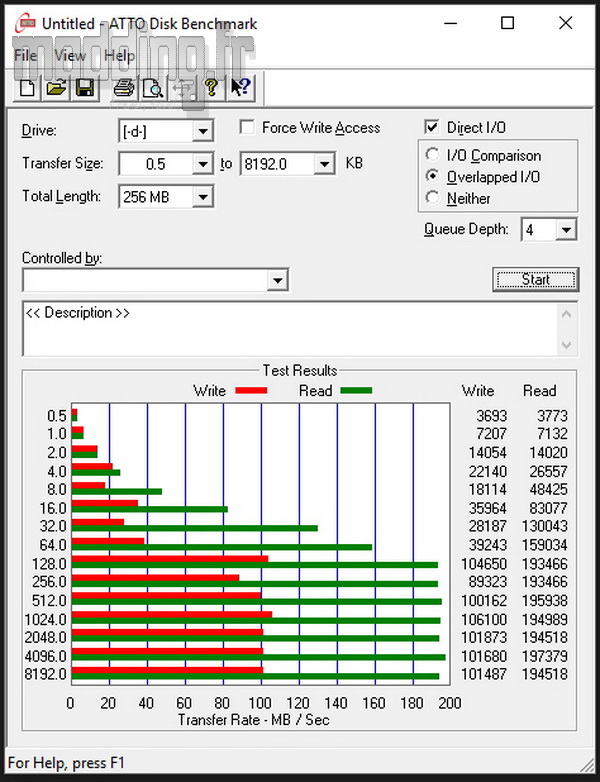Click the green Read legend swatch
This screenshot has height=782, width=600.
[356, 391]
